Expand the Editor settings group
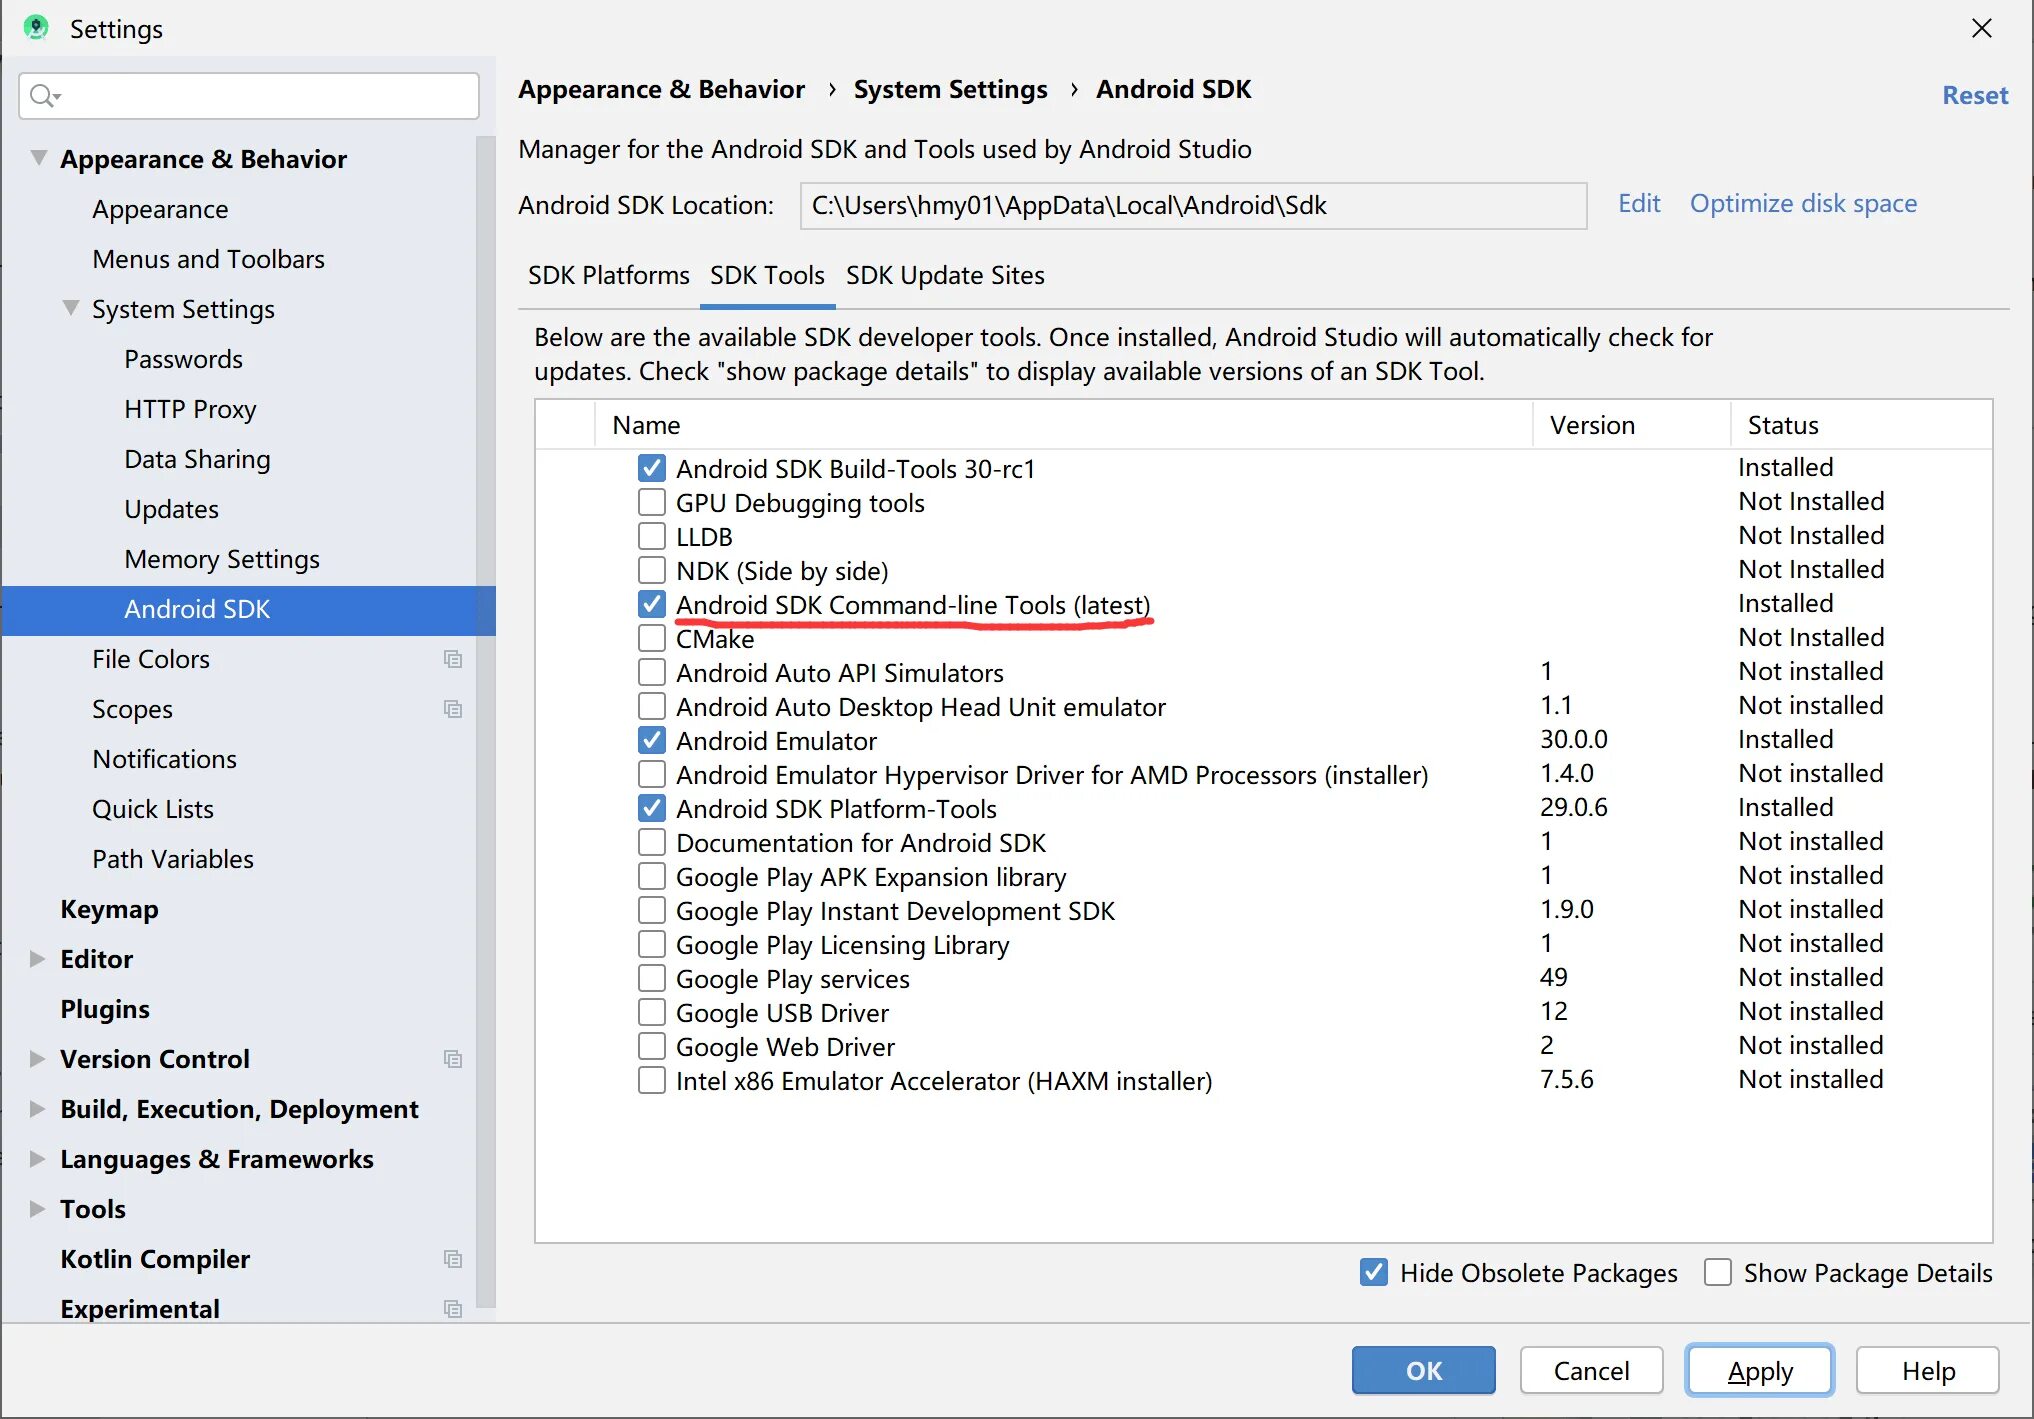The width and height of the screenshot is (2034, 1419). 38,959
